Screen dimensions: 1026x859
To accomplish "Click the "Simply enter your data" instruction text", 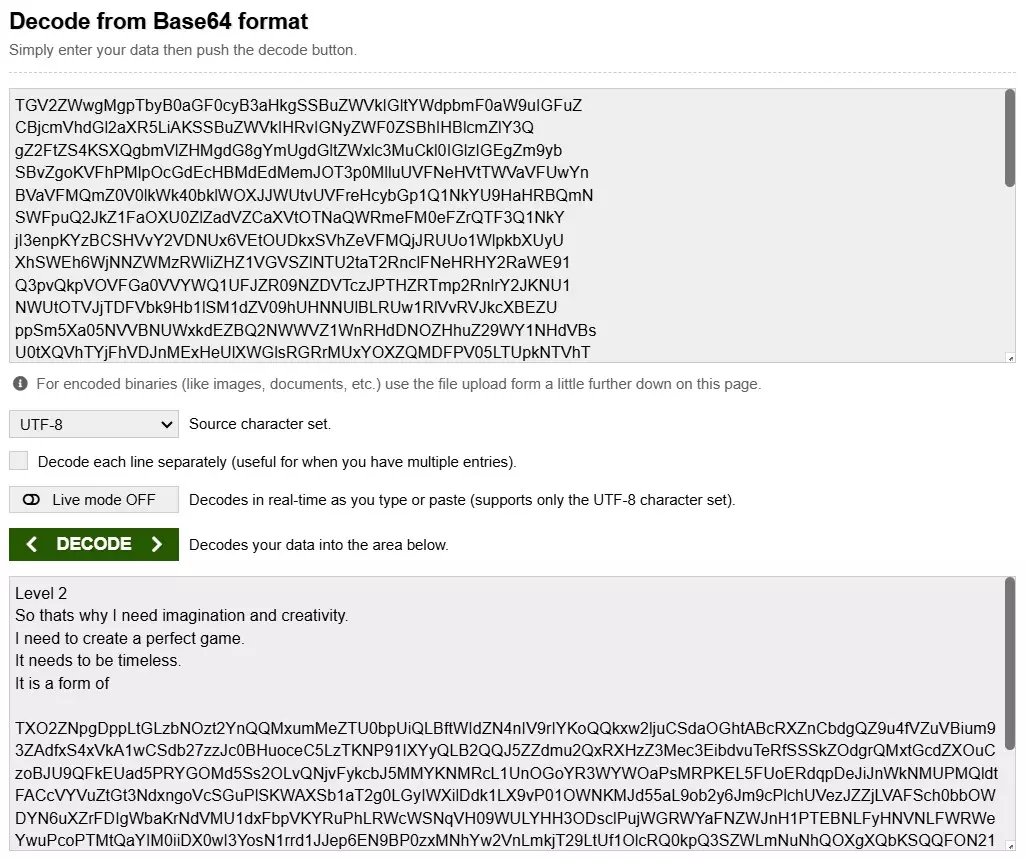I will coord(183,50).
